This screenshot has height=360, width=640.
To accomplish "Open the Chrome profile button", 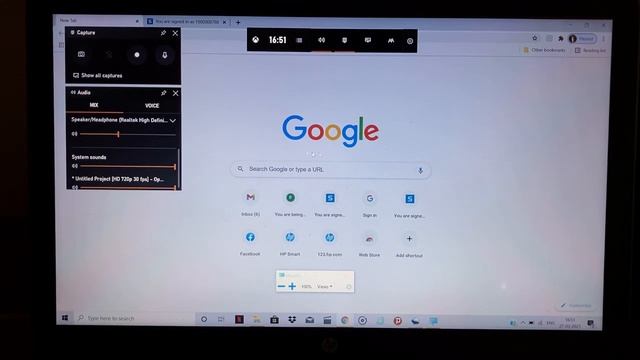I will pos(582,39).
